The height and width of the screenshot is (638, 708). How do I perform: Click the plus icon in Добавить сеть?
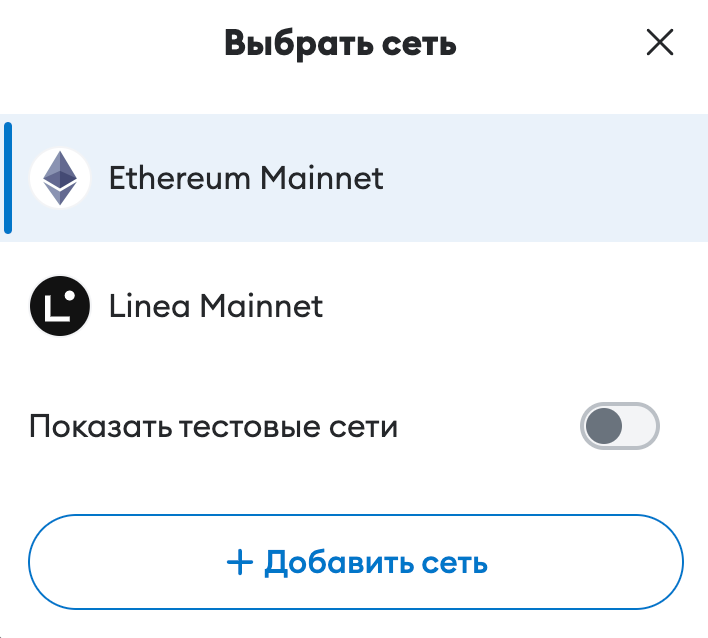pyautogui.click(x=240, y=563)
